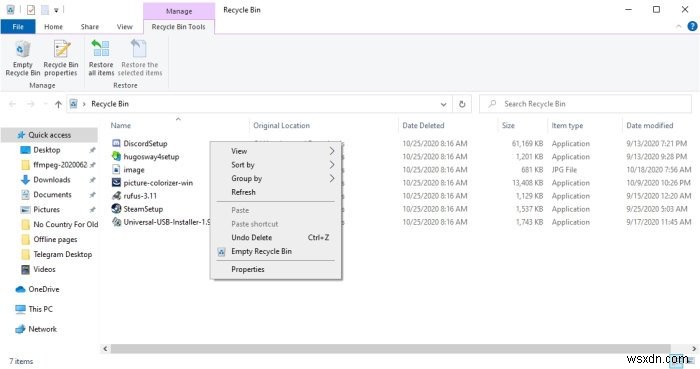
Task: Select No Country For Old folder
Action: pyautogui.click(x=66, y=224)
